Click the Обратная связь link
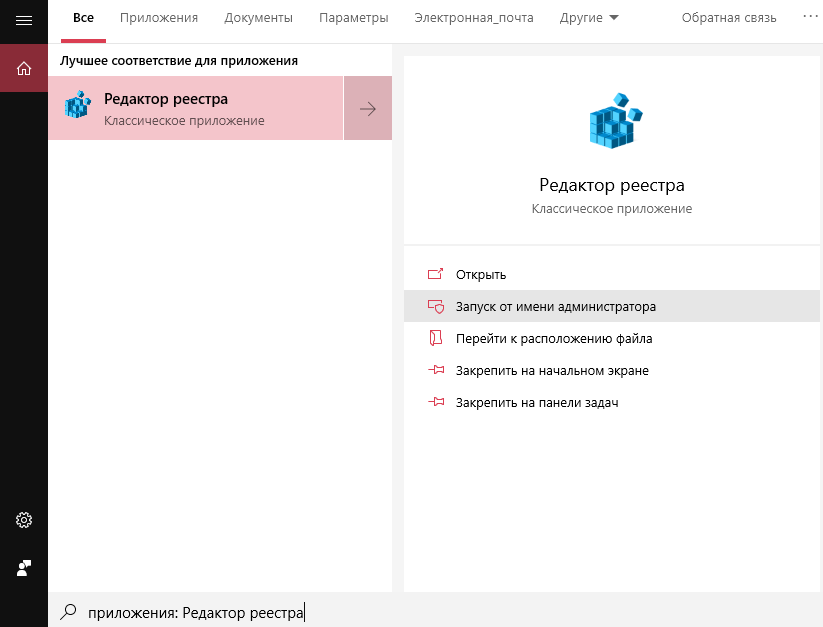Image resolution: width=823 pixels, height=627 pixels. (729, 18)
